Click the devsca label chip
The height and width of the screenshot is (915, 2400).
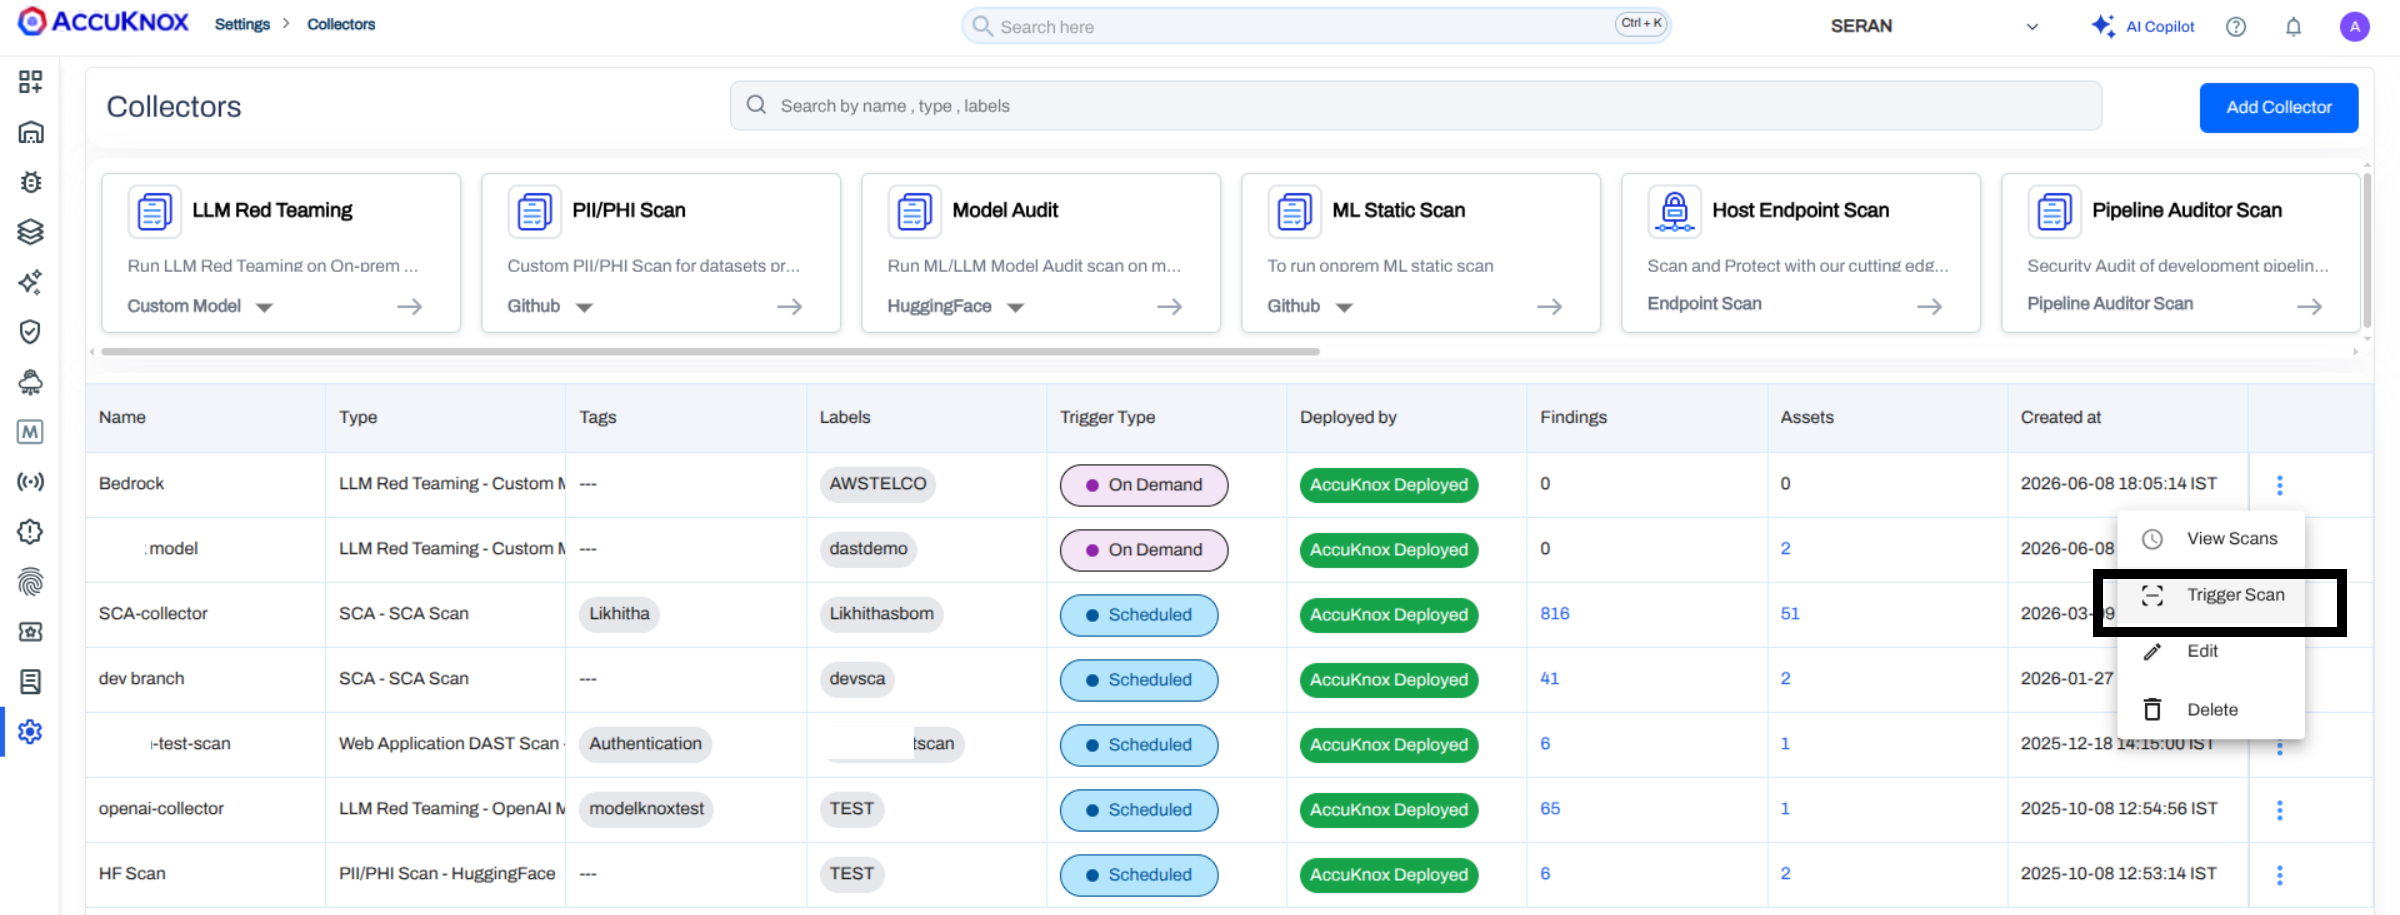(x=857, y=679)
